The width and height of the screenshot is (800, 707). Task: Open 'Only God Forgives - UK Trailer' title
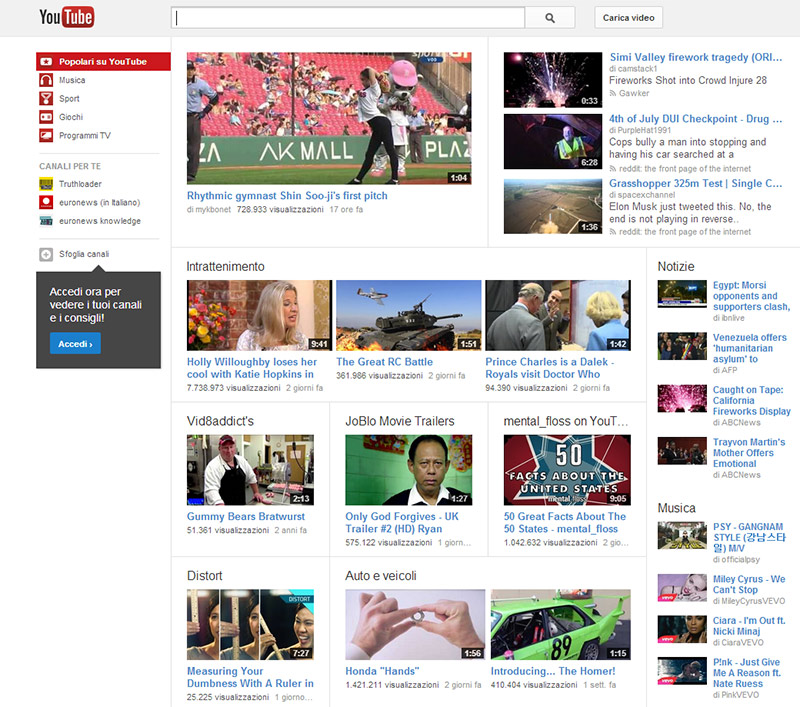point(402,522)
